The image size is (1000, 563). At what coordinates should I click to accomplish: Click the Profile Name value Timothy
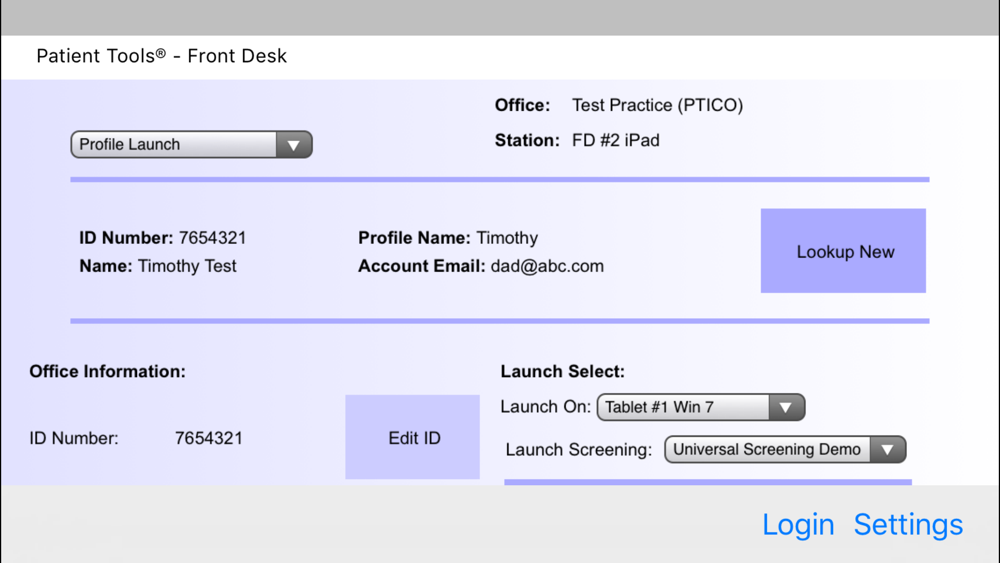[507, 238]
